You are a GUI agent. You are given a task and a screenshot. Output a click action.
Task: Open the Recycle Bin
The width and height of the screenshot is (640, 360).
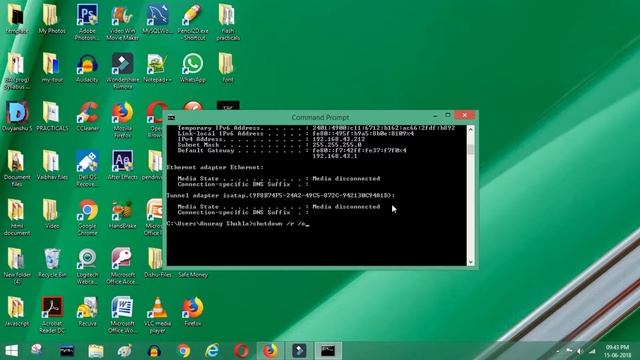pyautogui.click(x=52, y=263)
